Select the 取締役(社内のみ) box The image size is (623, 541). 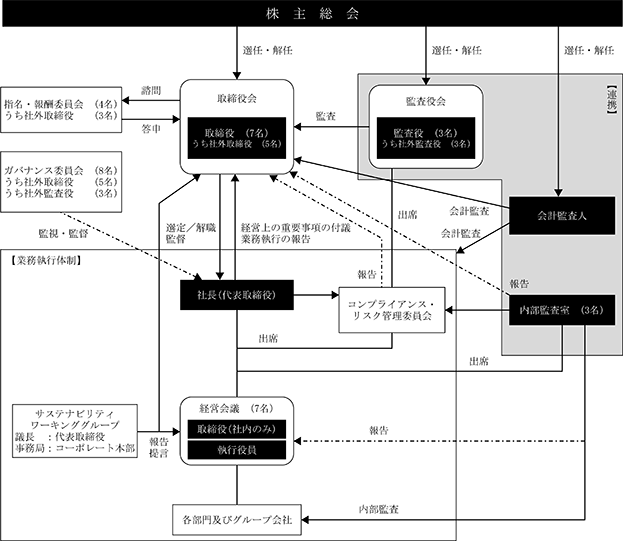click(237, 429)
